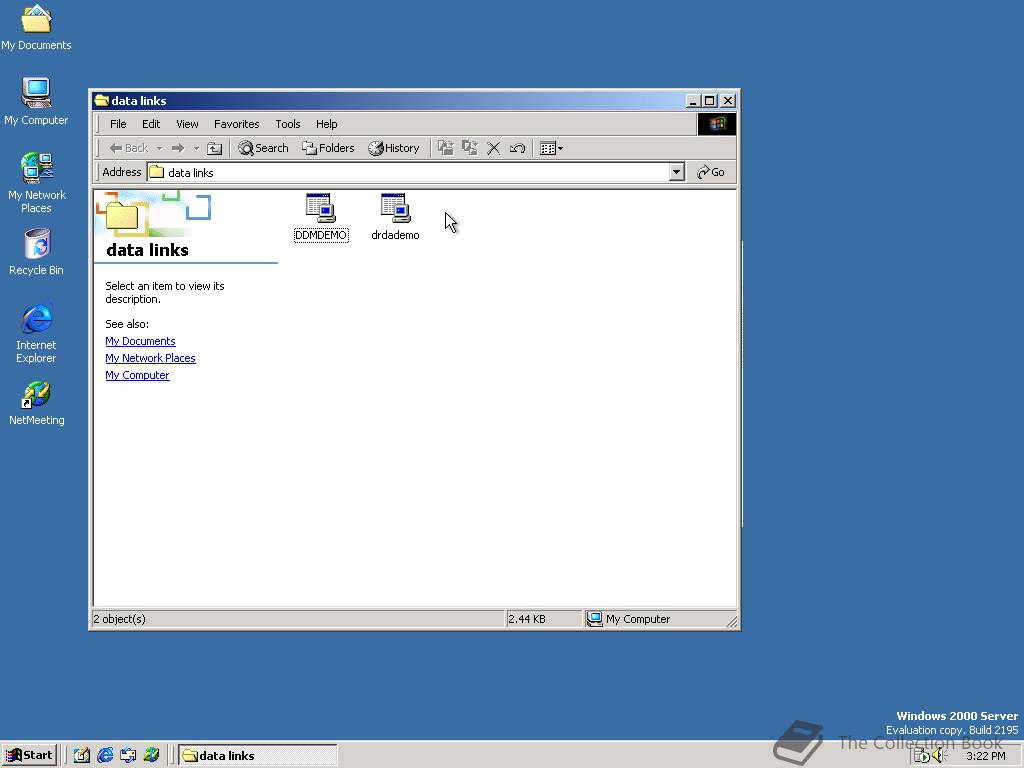This screenshot has height=768, width=1024.
Task: Select the My Computer desktop icon
Action: tap(36, 102)
